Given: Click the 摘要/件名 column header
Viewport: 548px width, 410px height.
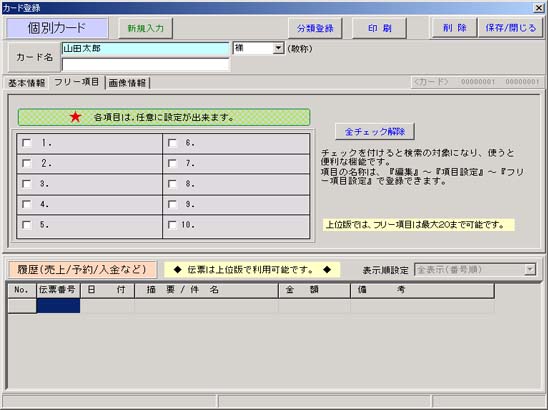Looking at the screenshot, I should tap(206, 290).
